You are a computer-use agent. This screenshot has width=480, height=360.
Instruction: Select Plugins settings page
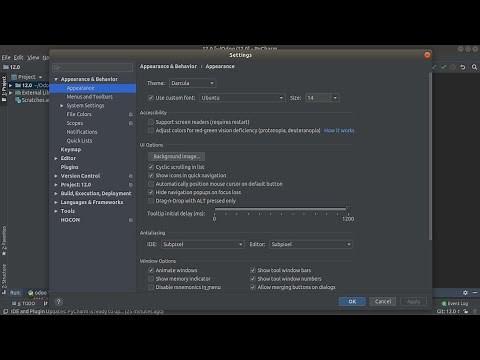(69, 167)
